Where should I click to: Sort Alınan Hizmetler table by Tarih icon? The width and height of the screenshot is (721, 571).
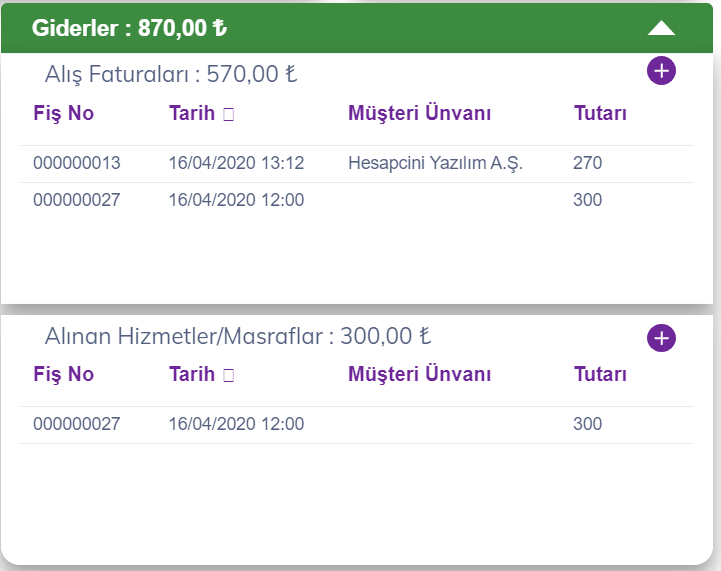pos(229,375)
